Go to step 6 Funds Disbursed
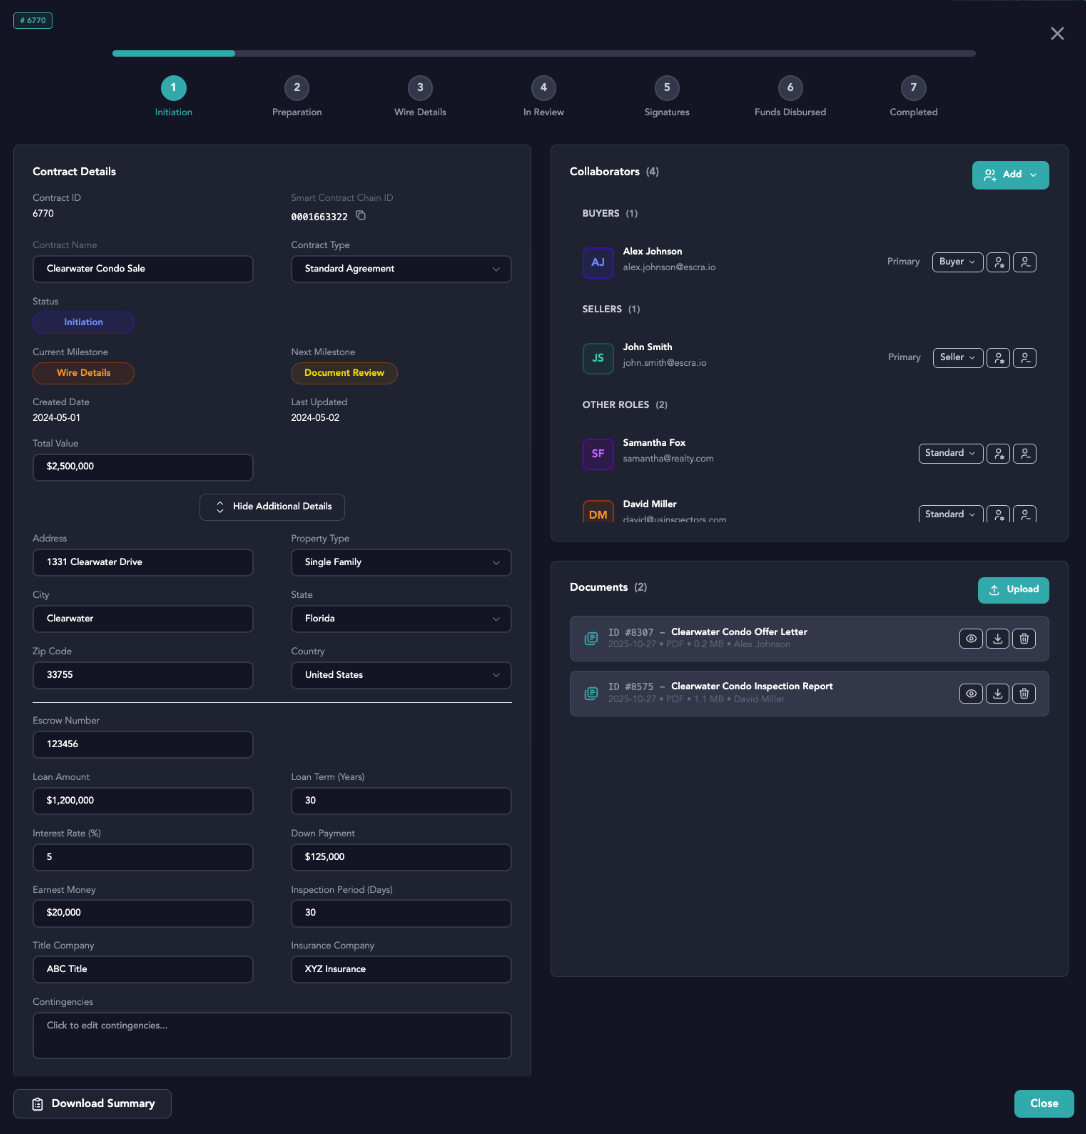Viewport: 1086px width, 1134px height. pos(790,88)
